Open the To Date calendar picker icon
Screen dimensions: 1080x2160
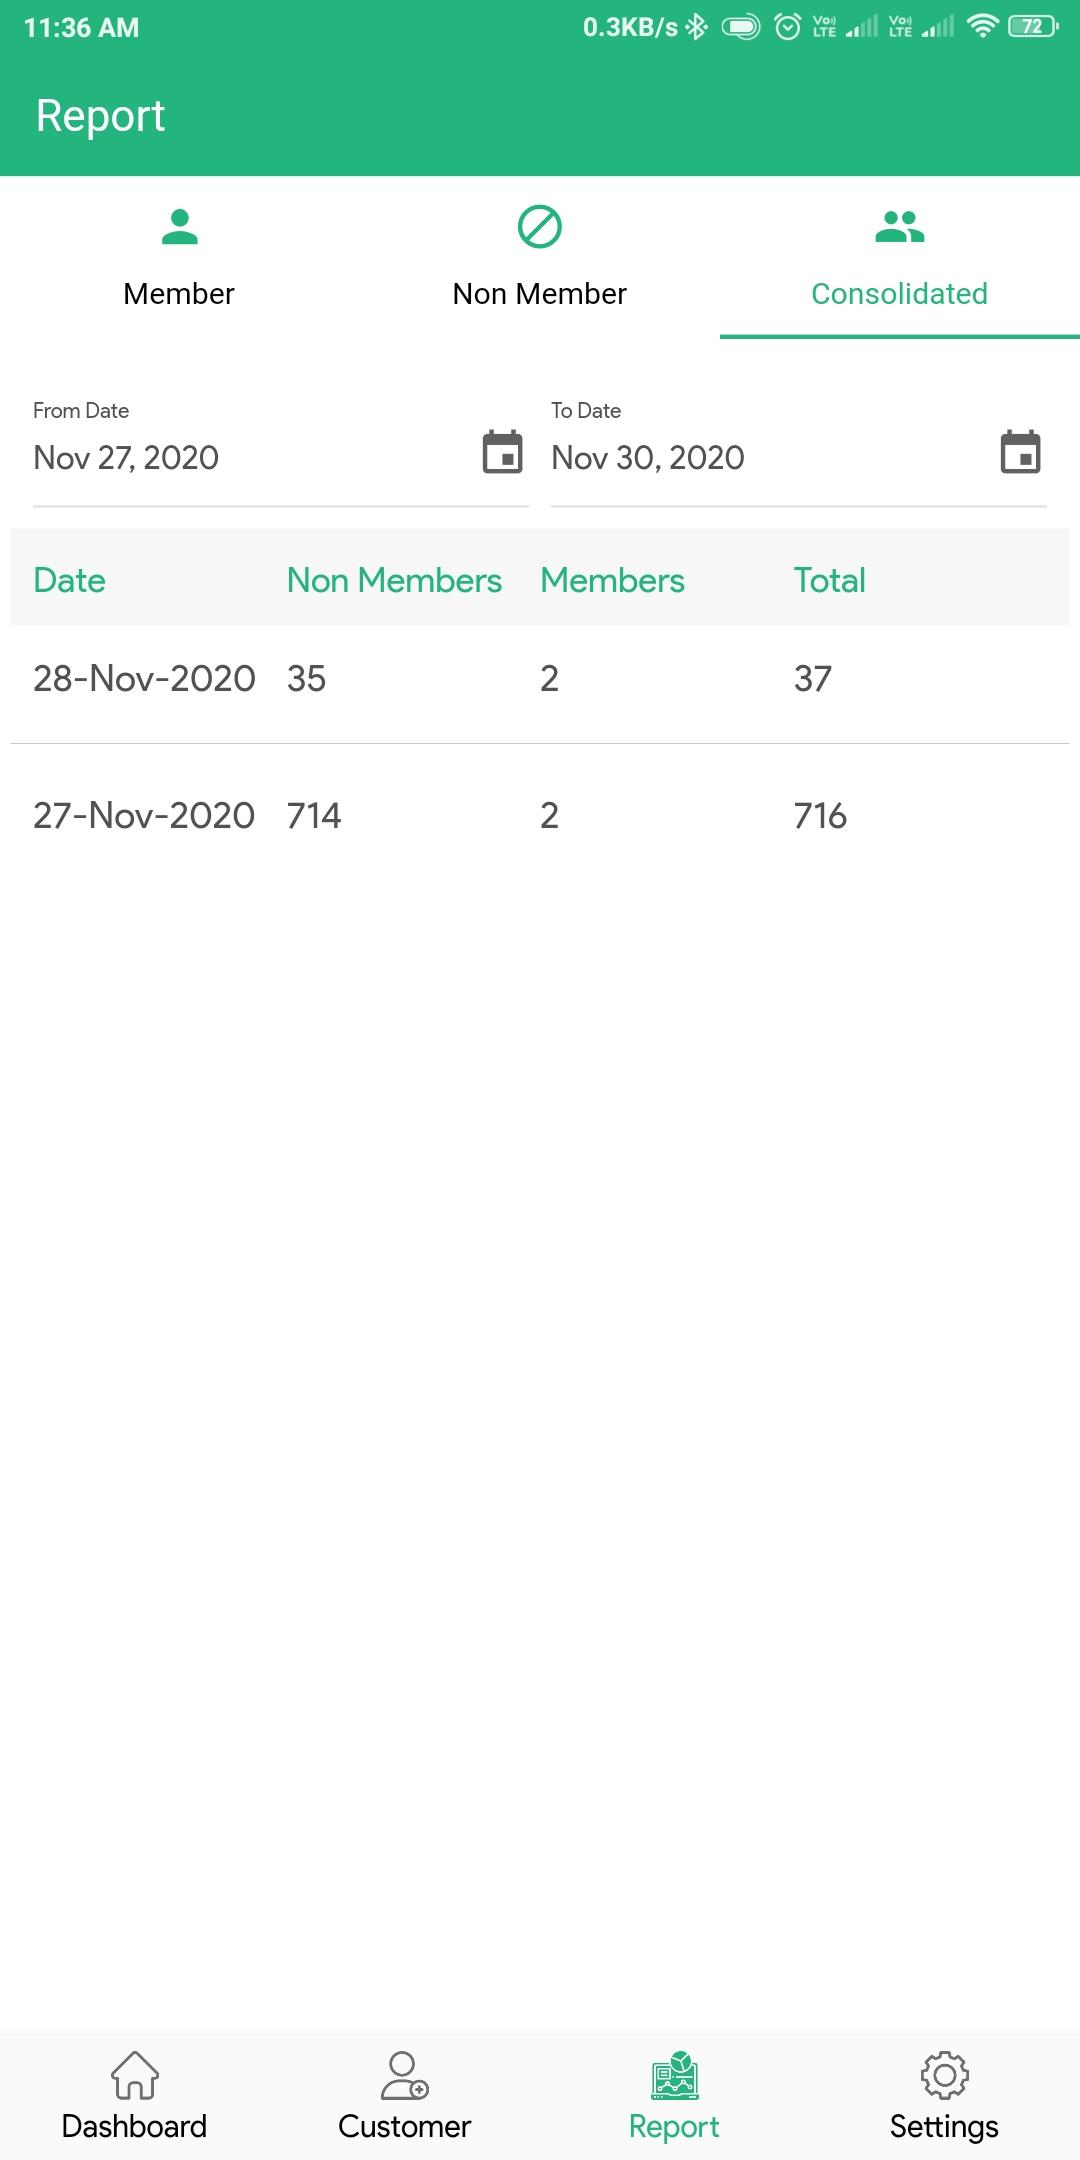1021,452
